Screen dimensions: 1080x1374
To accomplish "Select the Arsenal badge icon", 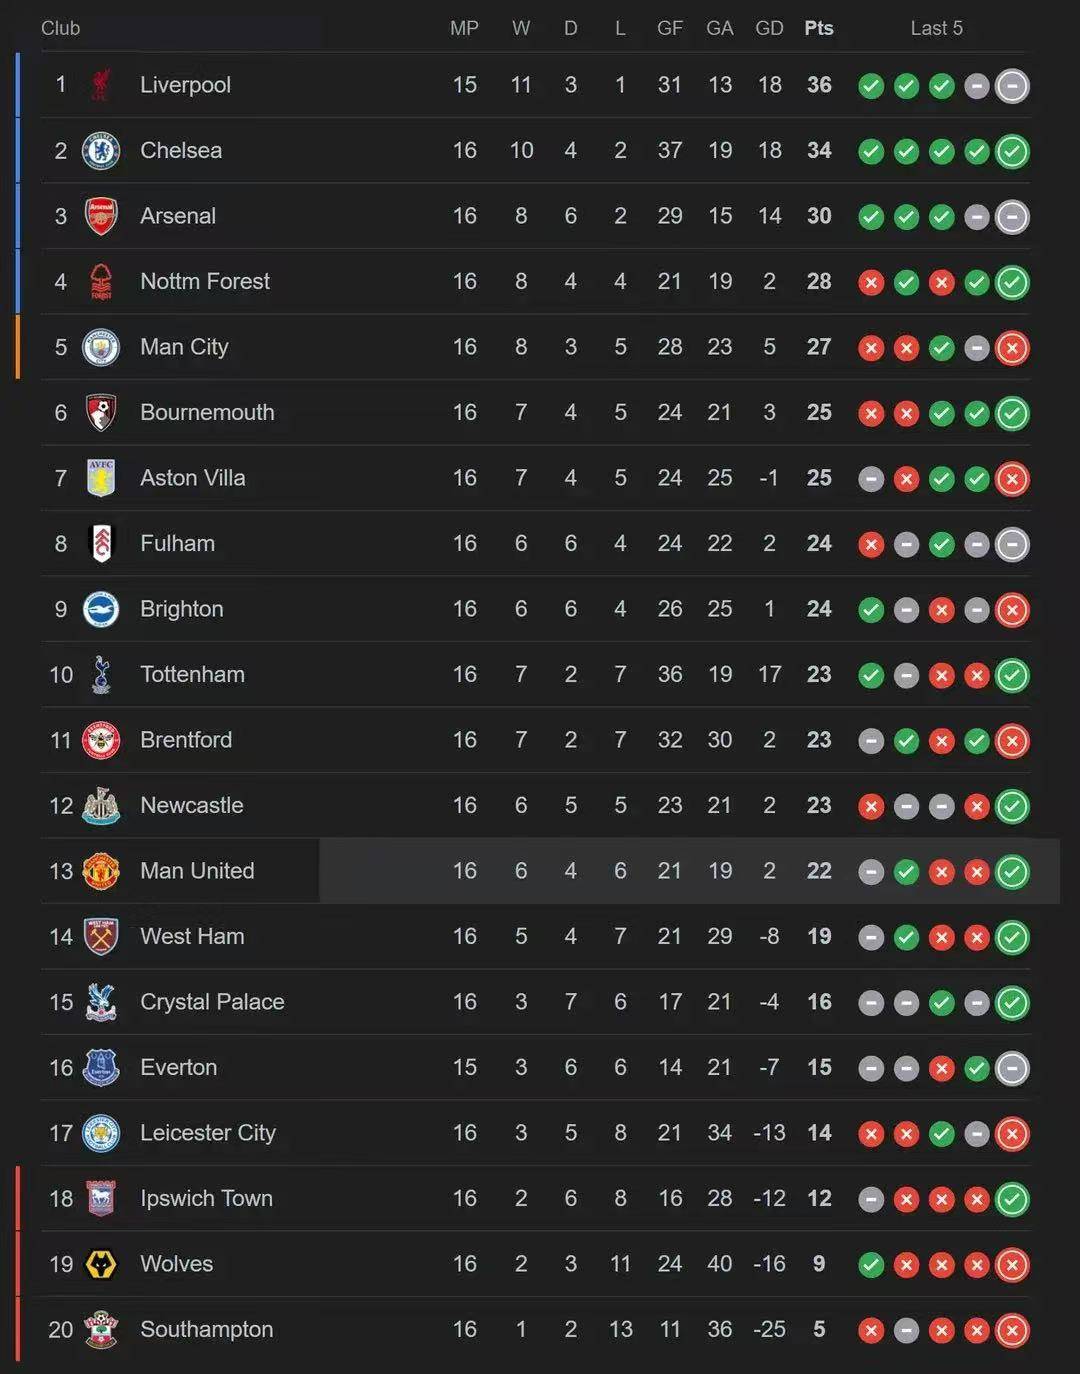I will coord(101,216).
